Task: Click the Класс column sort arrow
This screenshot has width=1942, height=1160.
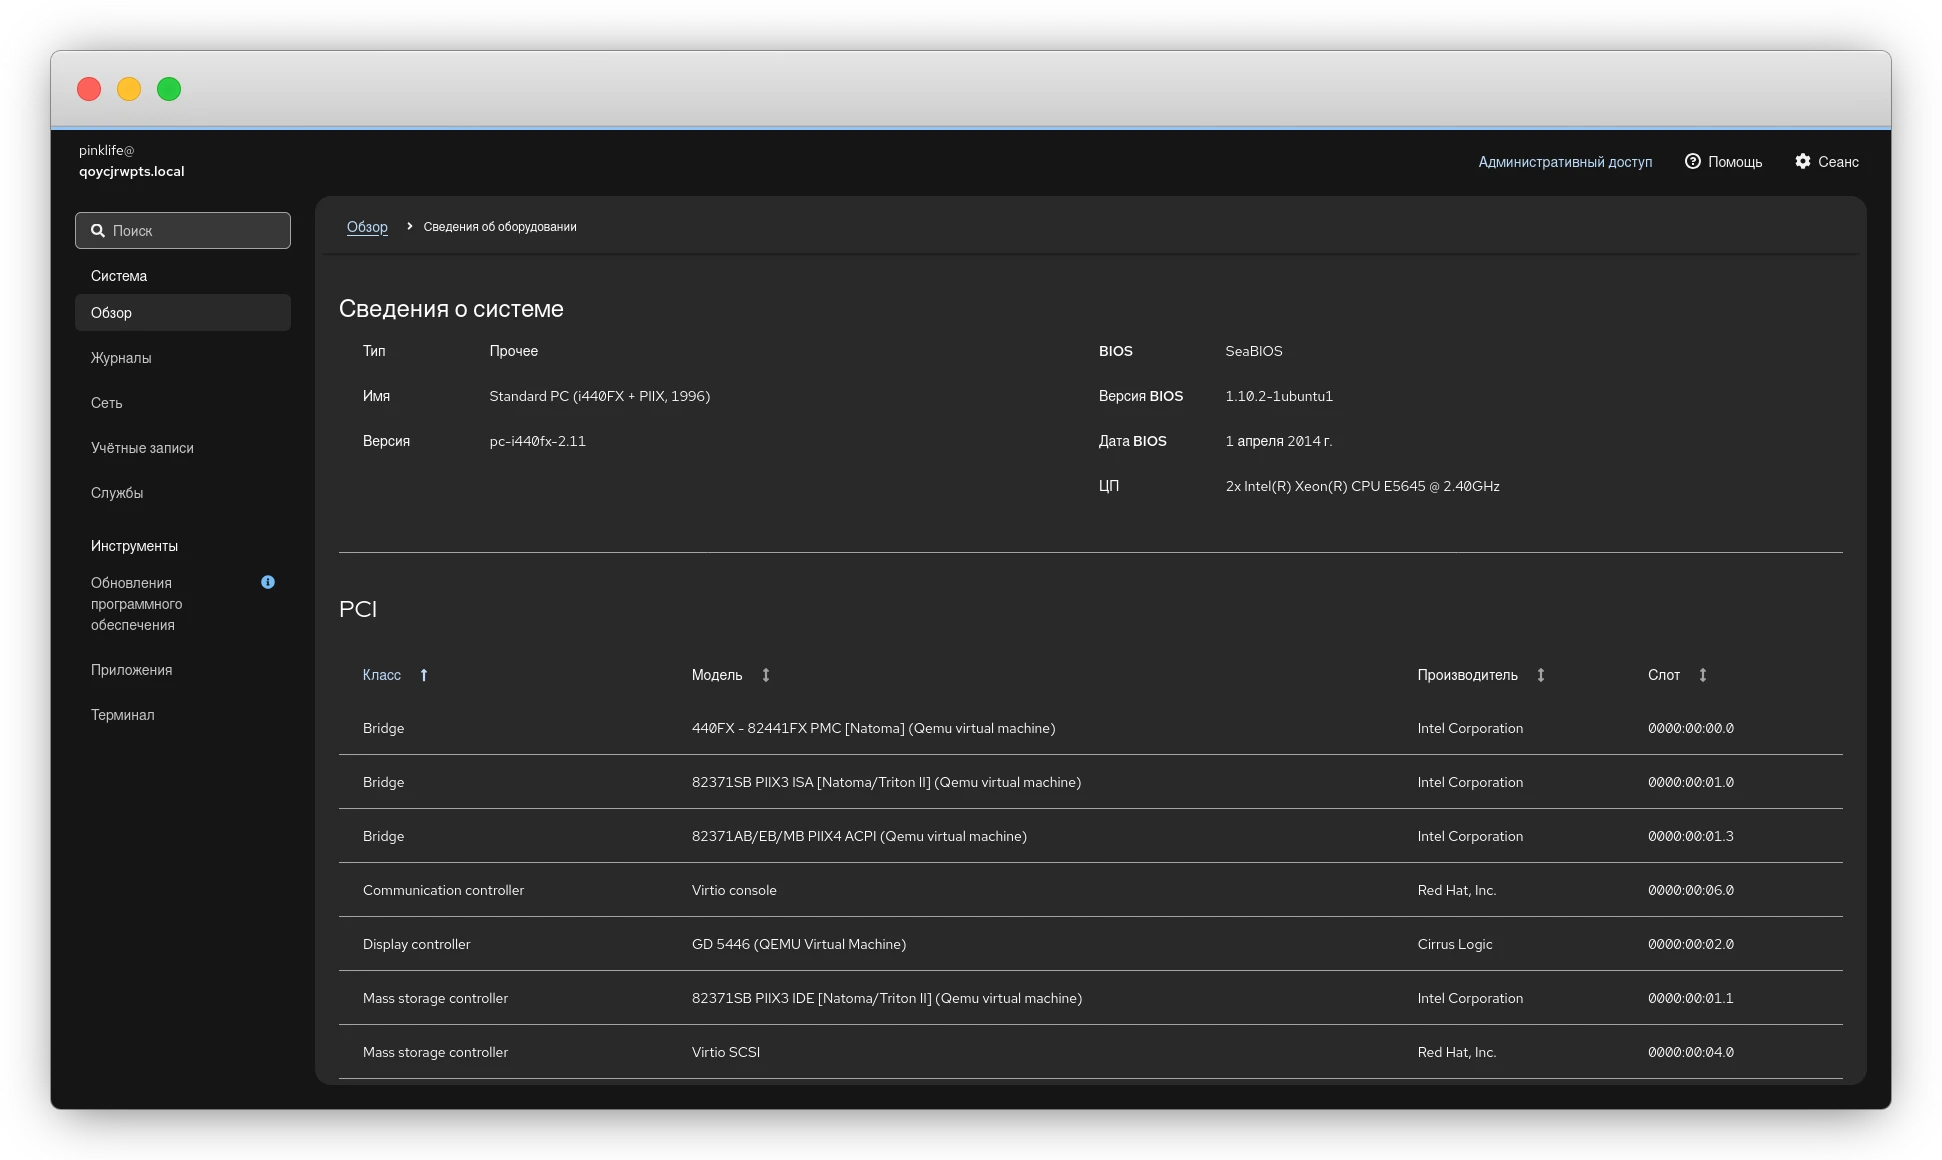Action: (424, 675)
